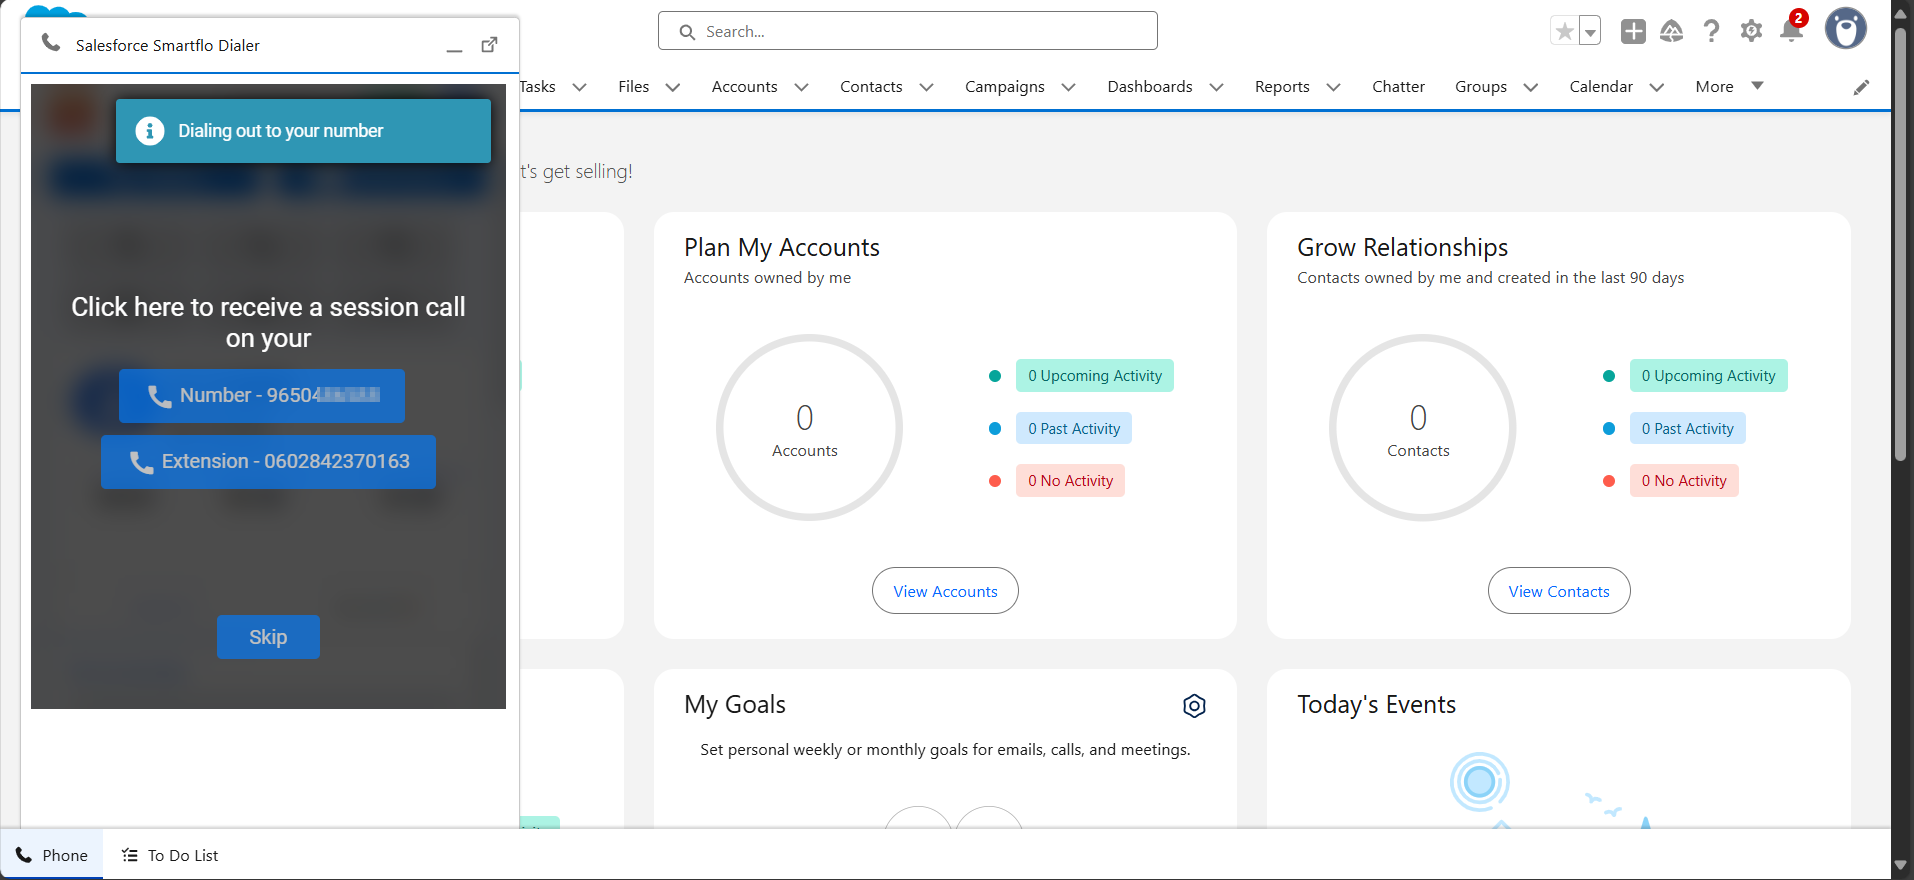Expand the Reports tab dropdown chevron
The width and height of the screenshot is (1914, 880).
click(1333, 87)
